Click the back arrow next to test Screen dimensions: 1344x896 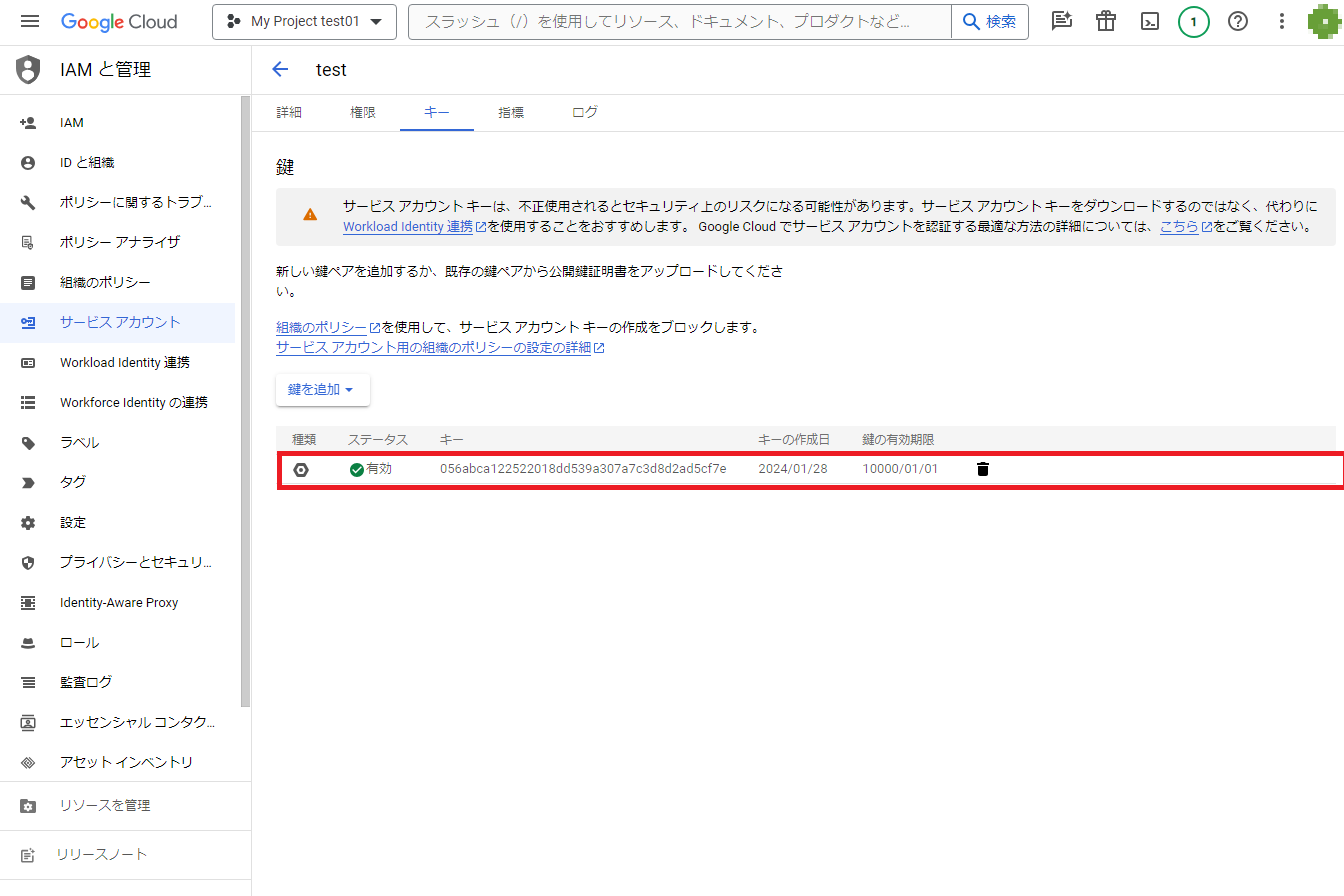(x=280, y=69)
